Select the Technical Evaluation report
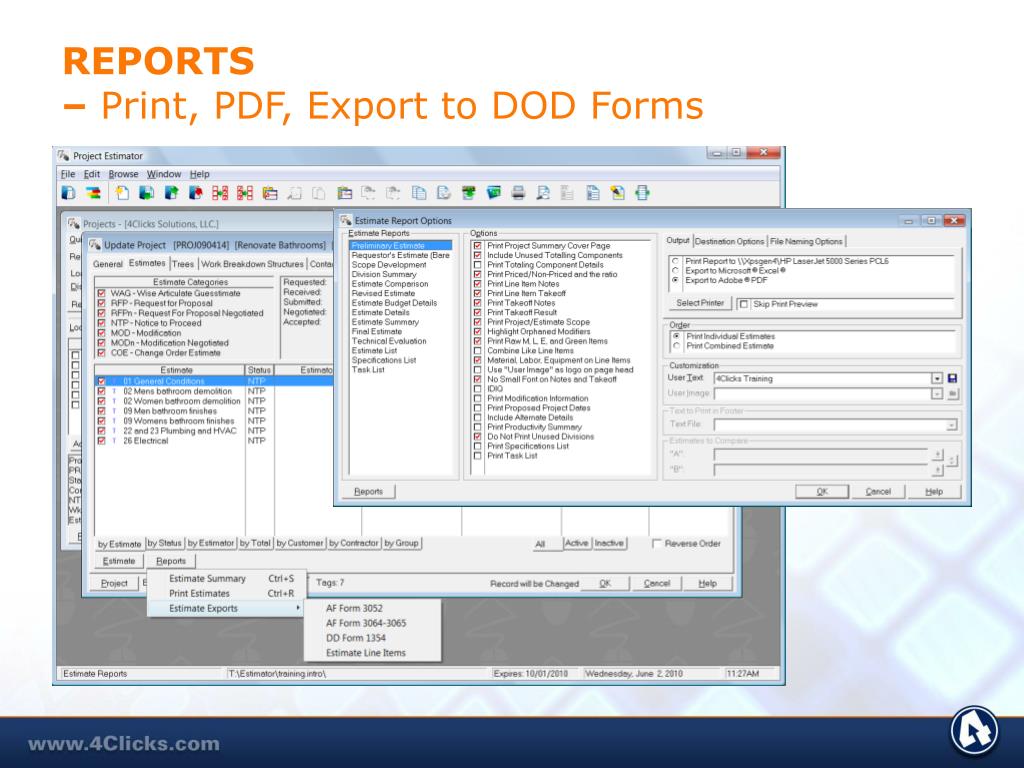The image size is (1024, 768). [x=389, y=341]
